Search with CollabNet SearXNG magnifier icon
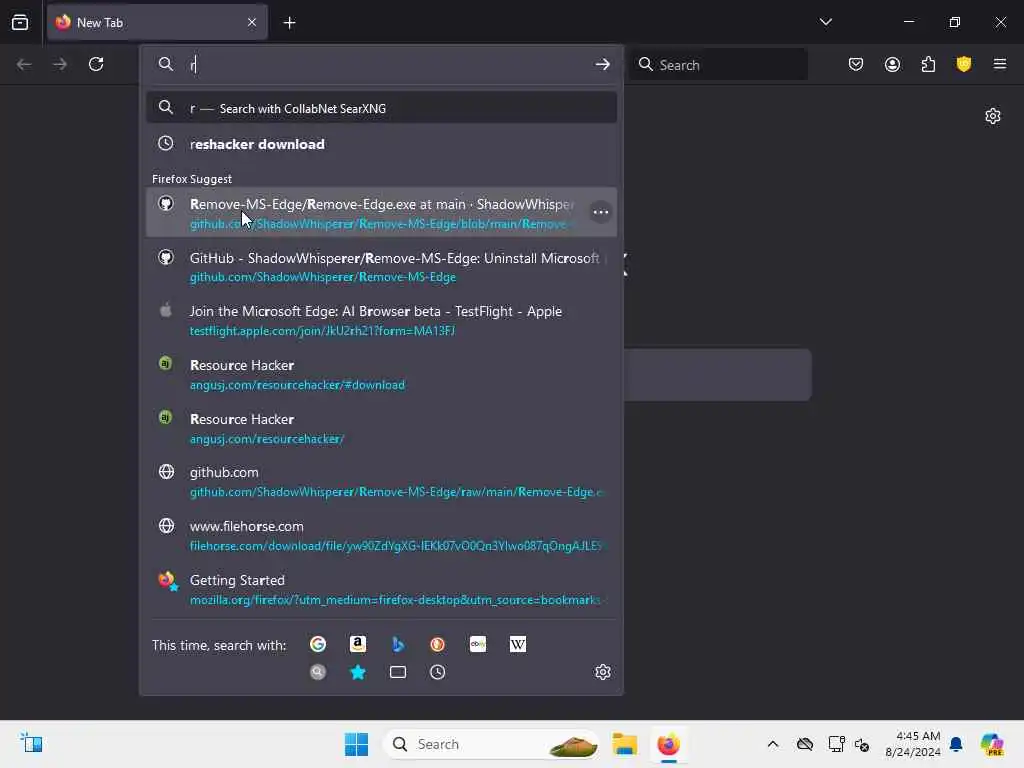 (x=318, y=672)
